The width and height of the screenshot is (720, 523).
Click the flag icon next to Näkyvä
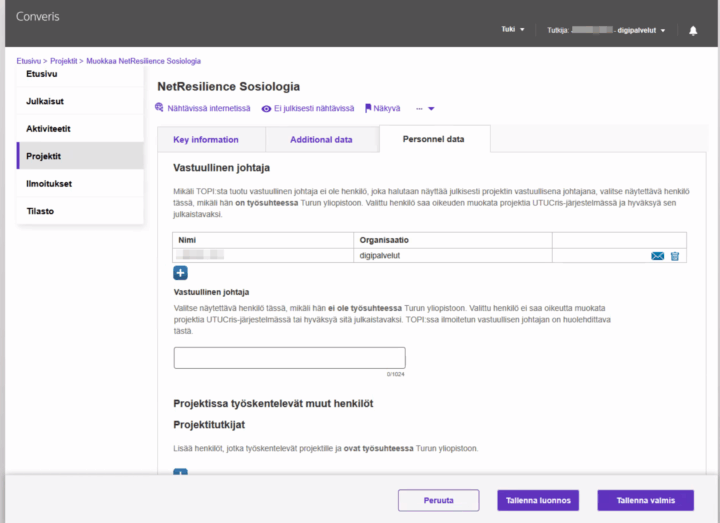click(368, 108)
